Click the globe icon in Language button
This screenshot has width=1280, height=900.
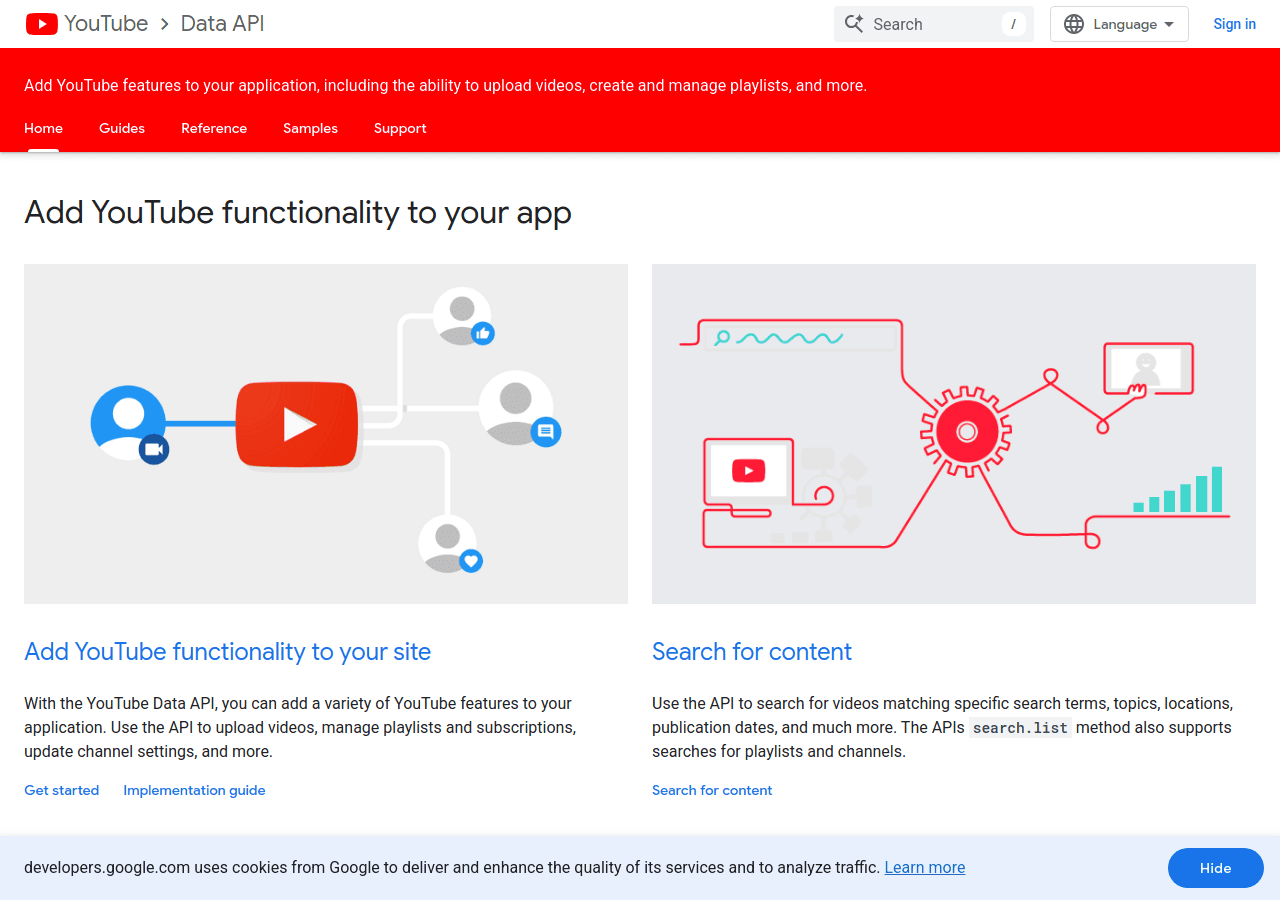(x=1074, y=24)
